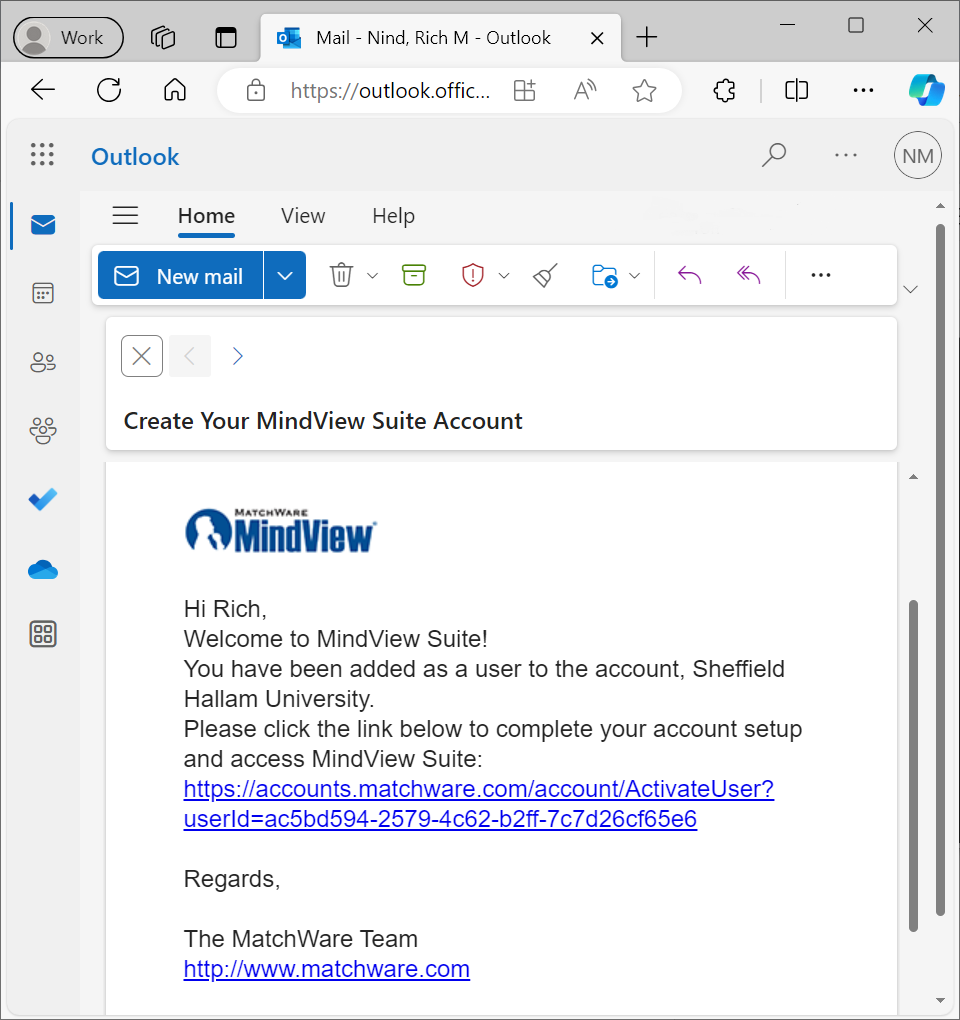The image size is (960, 1020).
Task: Sweep messages using the broom icon
Action: (x=544, y=275)
